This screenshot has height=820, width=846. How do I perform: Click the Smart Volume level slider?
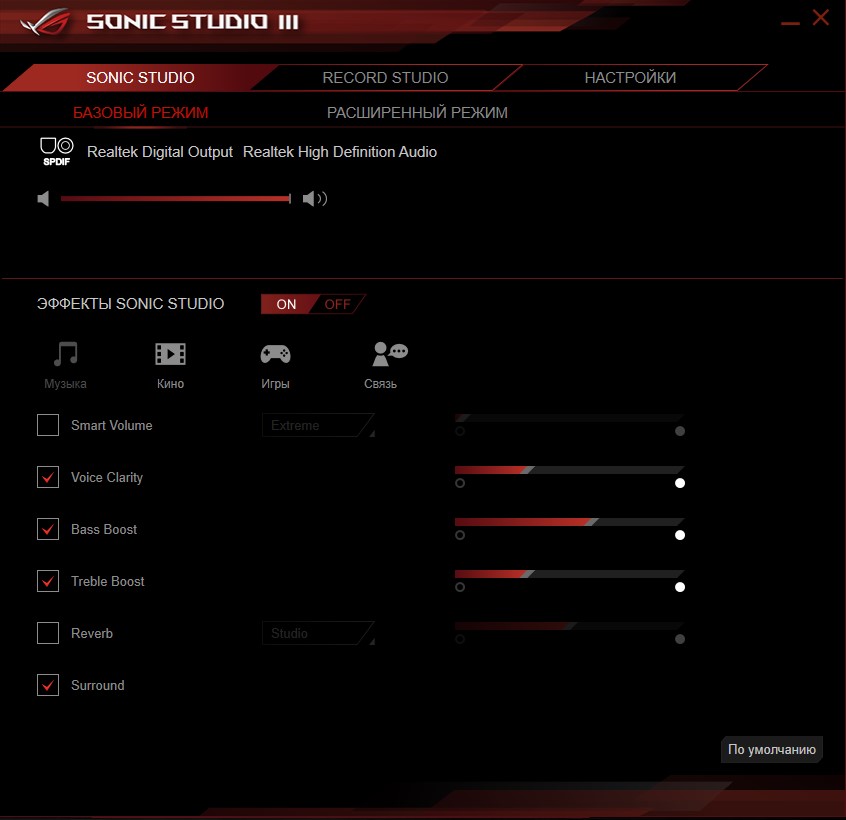pos(569,418)
